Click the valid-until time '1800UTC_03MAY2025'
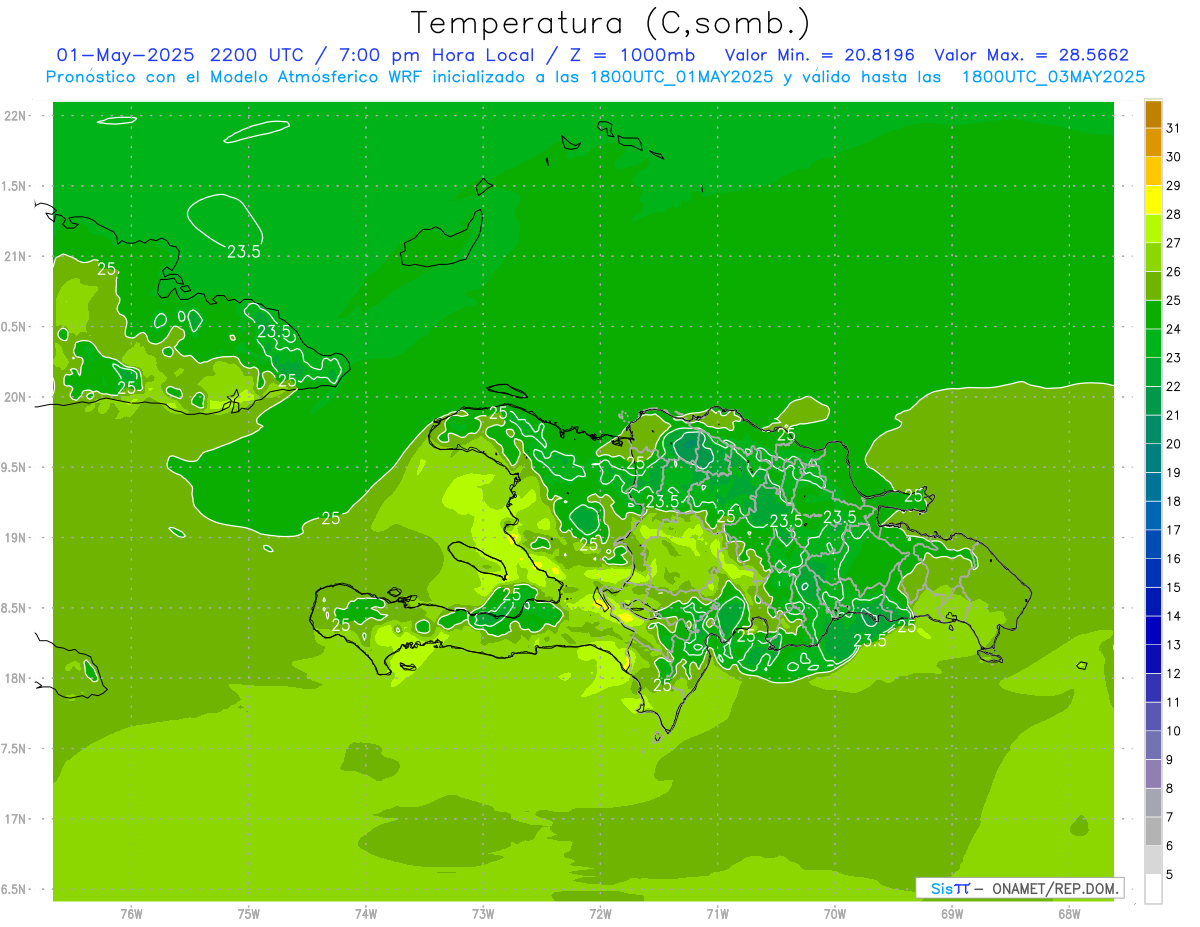1200x927 pixels. (x=1054, y=77)
